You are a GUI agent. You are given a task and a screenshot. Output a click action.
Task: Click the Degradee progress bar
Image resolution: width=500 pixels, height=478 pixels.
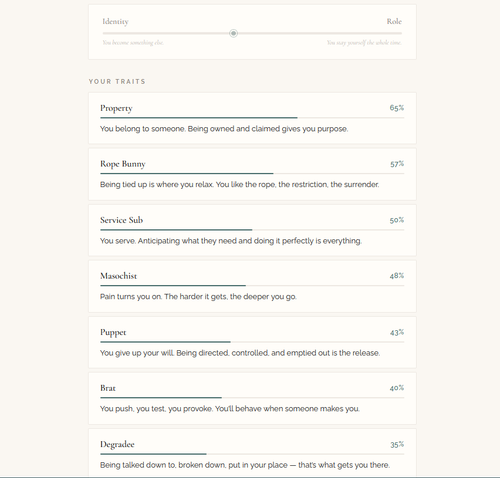click(x=252, y=454)
